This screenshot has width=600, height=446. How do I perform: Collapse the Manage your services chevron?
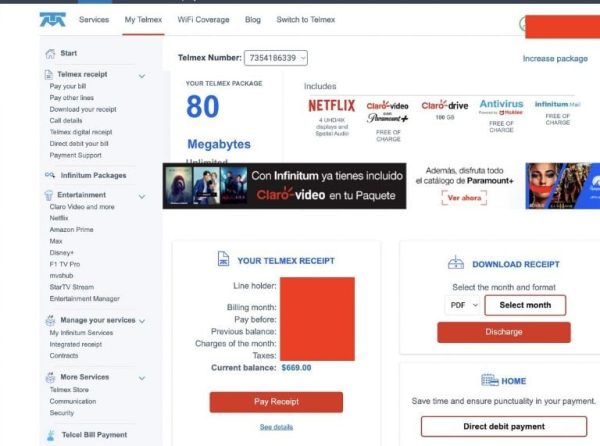(142, 321)
